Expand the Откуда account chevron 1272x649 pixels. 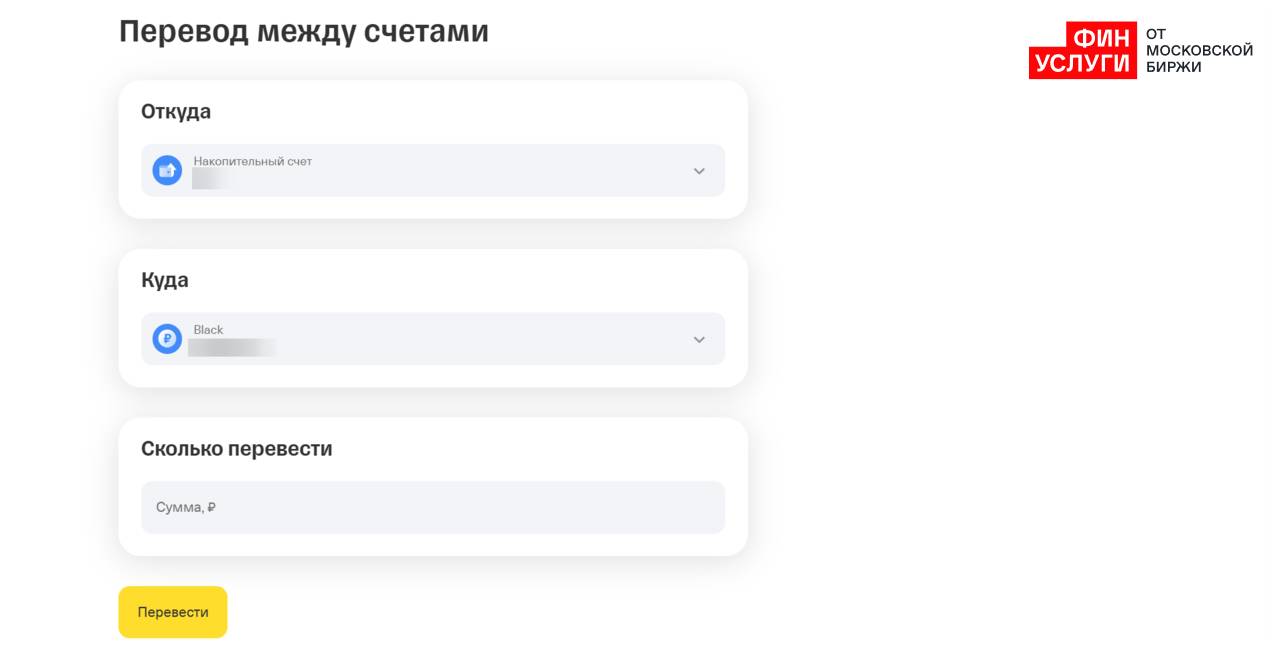point(699,171)
